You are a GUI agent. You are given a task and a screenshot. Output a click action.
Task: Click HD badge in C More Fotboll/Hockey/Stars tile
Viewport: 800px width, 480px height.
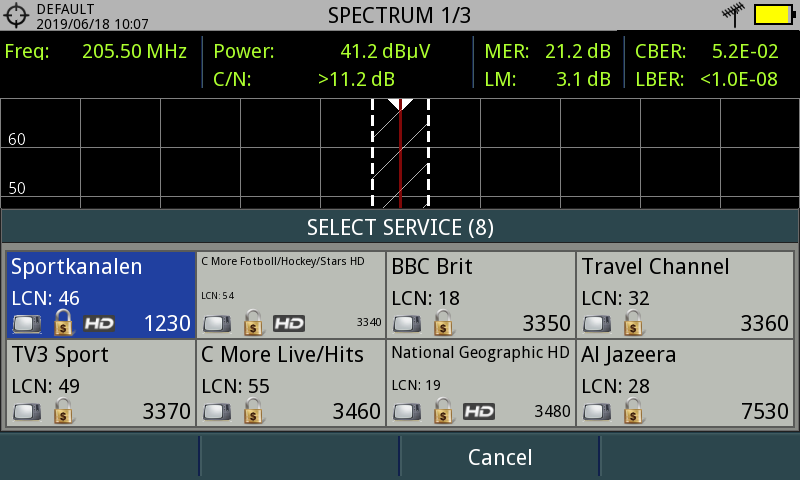coord(289,323)
